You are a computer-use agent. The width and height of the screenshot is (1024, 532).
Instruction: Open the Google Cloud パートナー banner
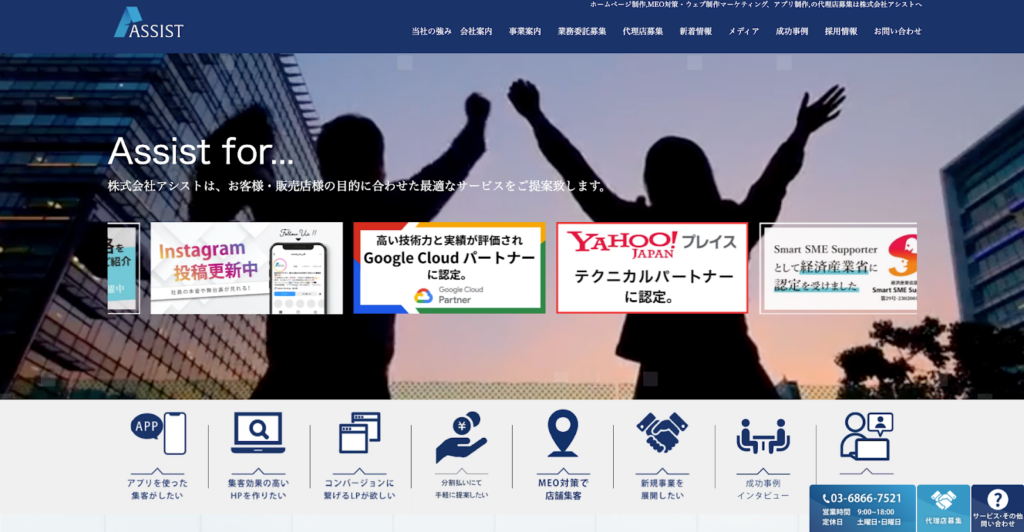pyautogui.click(x=449, y=268)
